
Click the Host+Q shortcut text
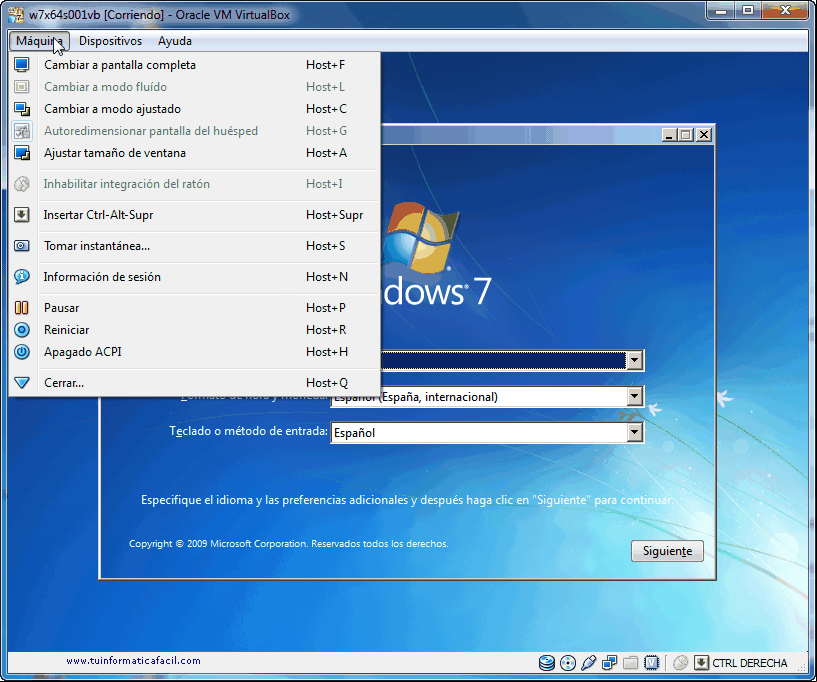(327, 383)
